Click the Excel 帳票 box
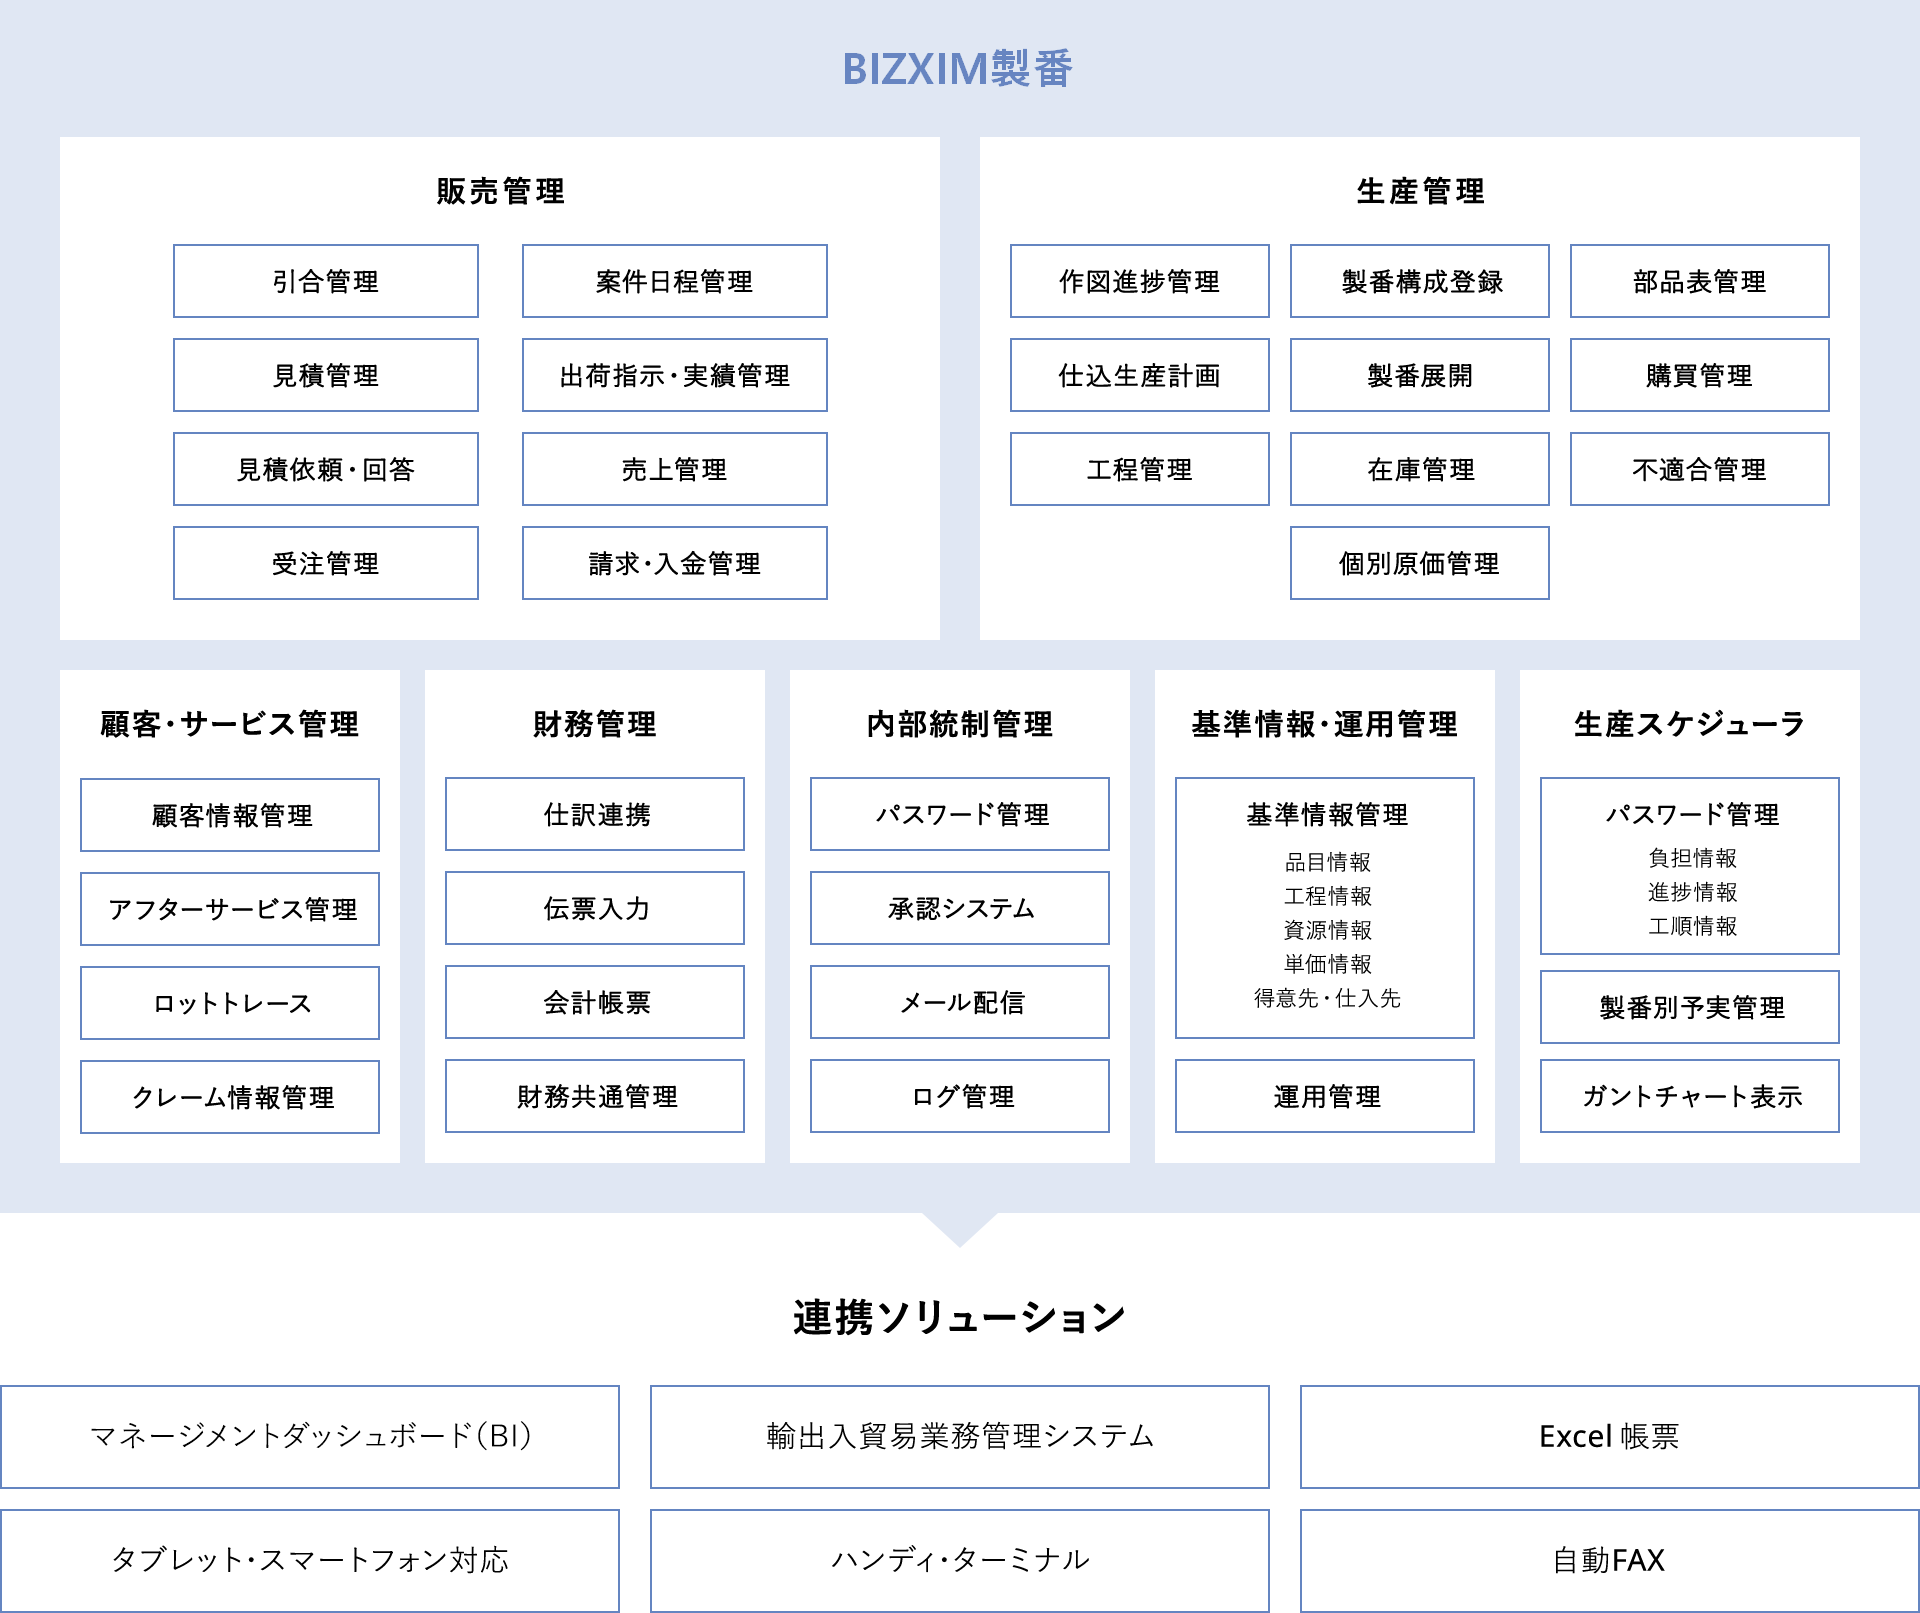This screenshot has width=1920, height=1613. tap(1610, 1437)
